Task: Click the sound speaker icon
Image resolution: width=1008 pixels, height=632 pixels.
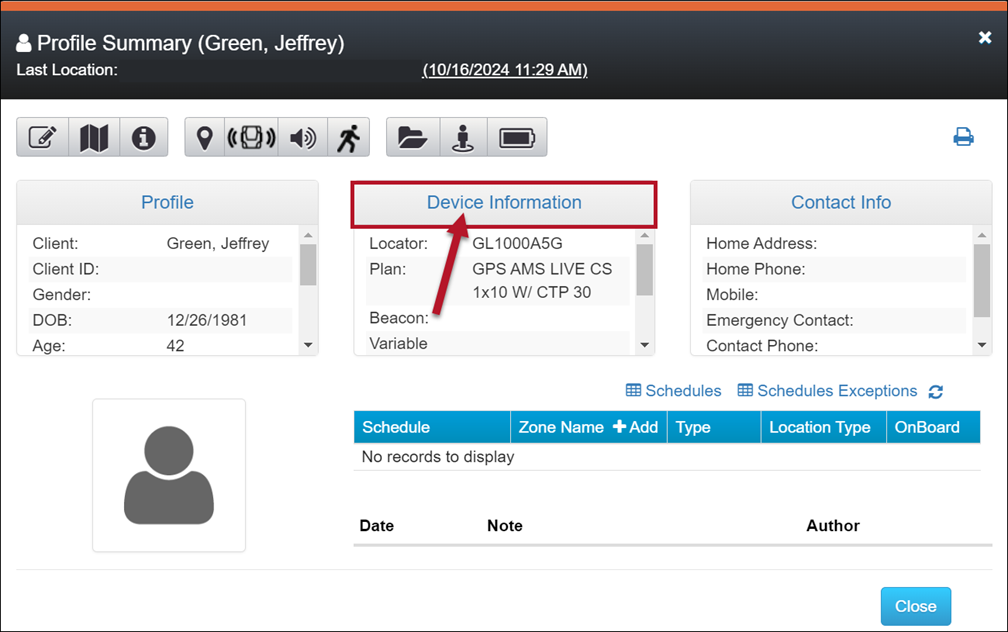Action: click(x=302, y=138)
